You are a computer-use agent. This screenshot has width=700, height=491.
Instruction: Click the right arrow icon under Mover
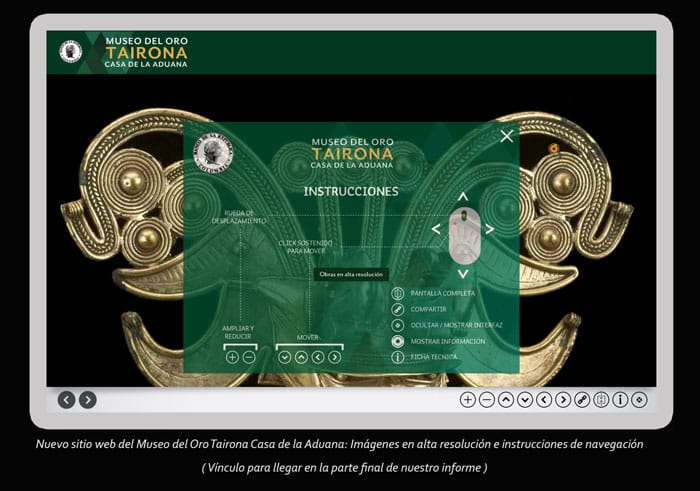tap(335, 357)
